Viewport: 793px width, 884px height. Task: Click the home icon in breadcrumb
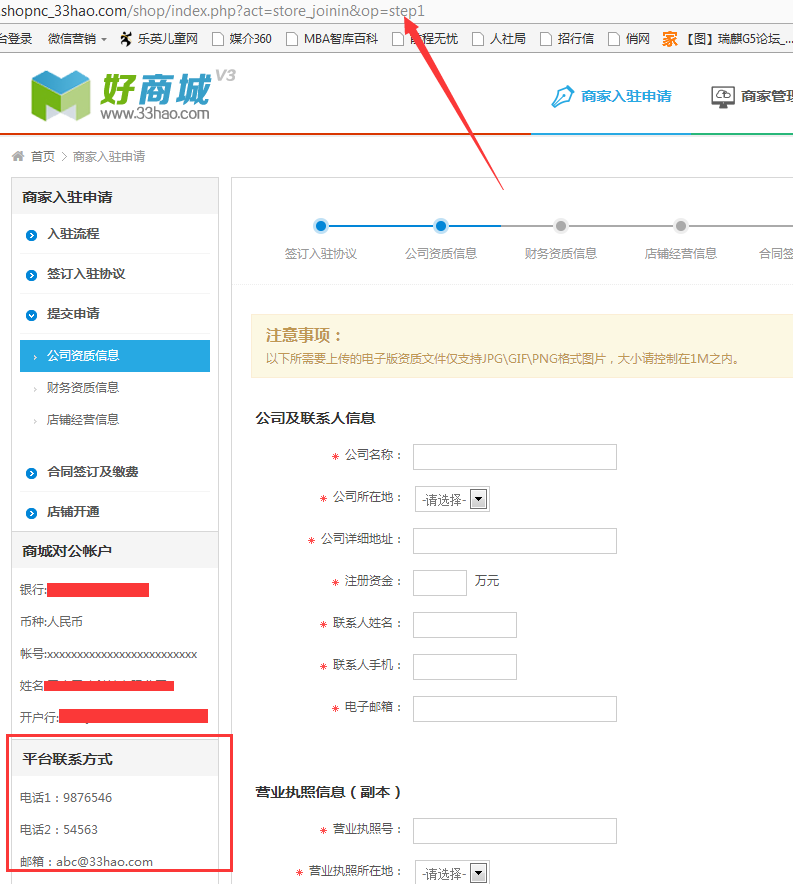(18, 156)
